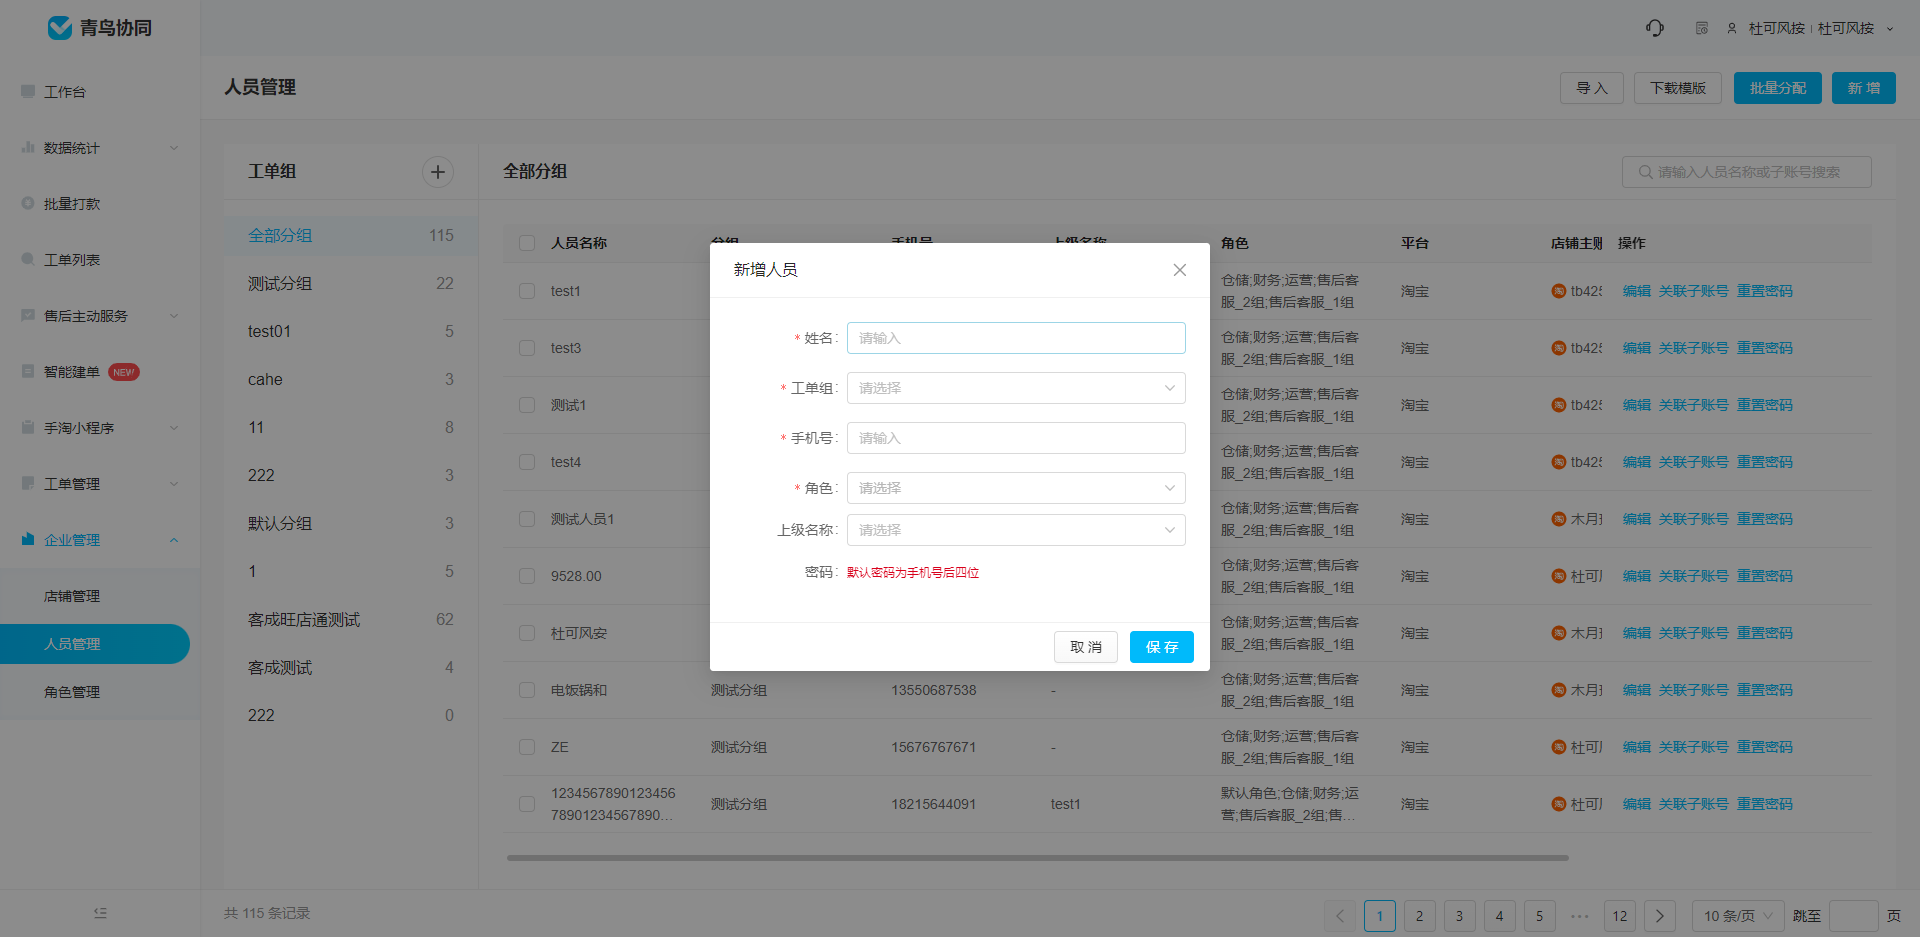1920x937 pixels.
Task: Click the 智能建单 sidebar icon
Action: click(x=28, y=371)
